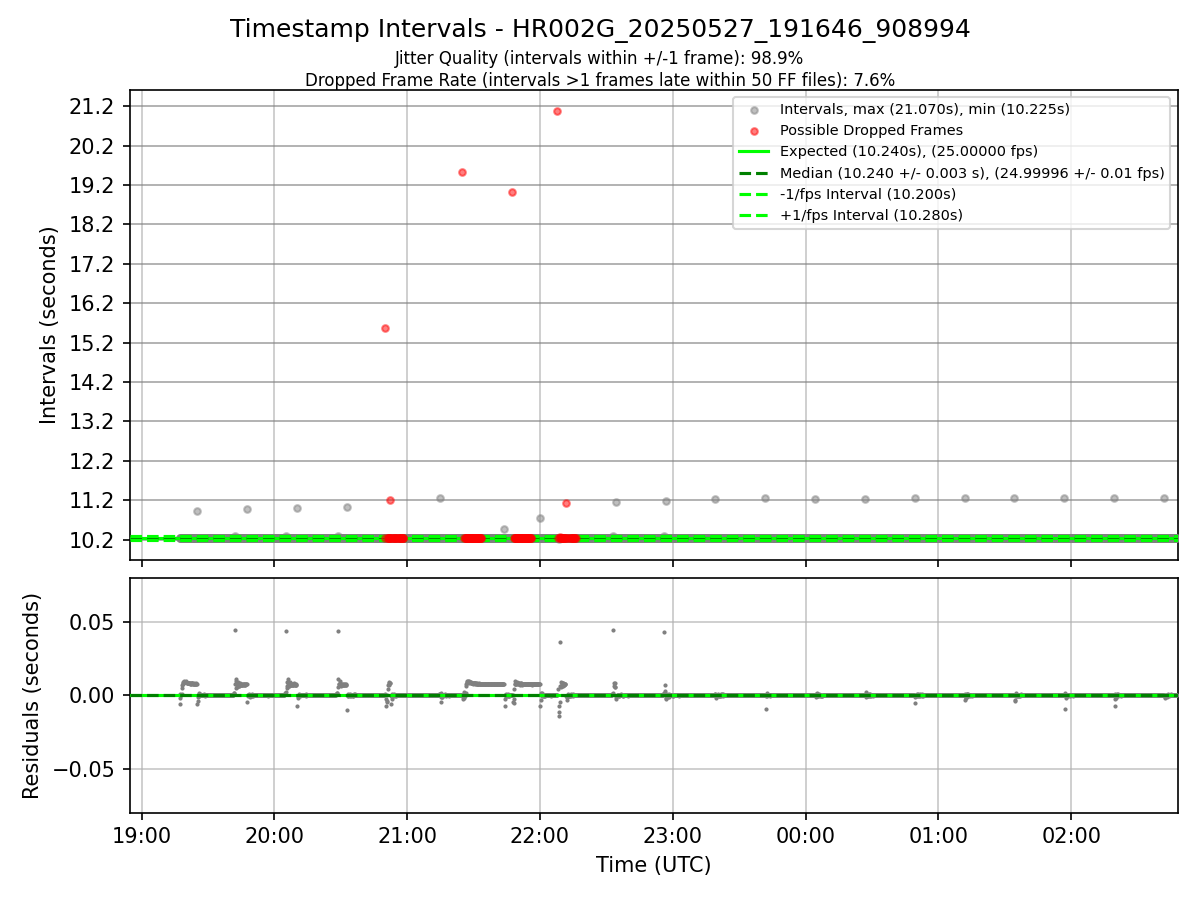
Task: Click the x-axis tick label "23:00"
Action: [673, 836]
